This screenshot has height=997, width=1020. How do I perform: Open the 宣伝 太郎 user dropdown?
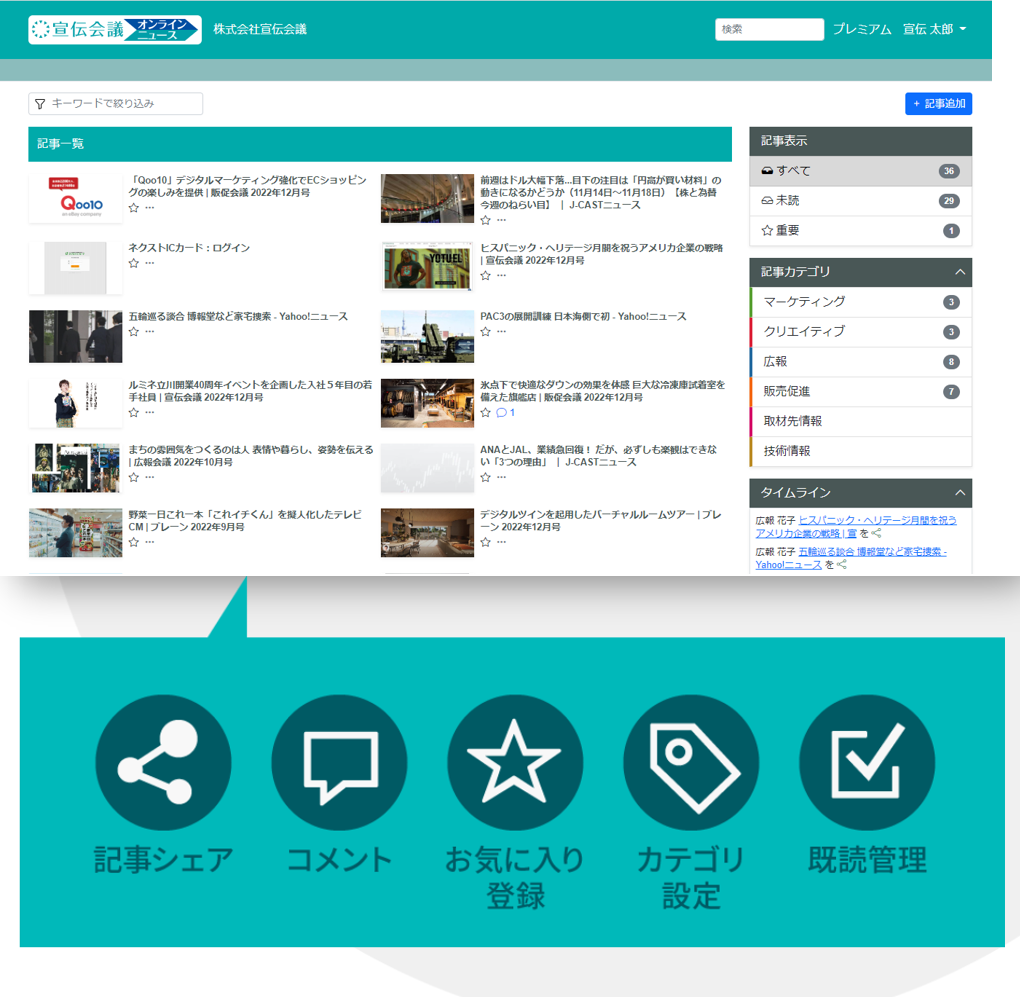coord(934,29)
